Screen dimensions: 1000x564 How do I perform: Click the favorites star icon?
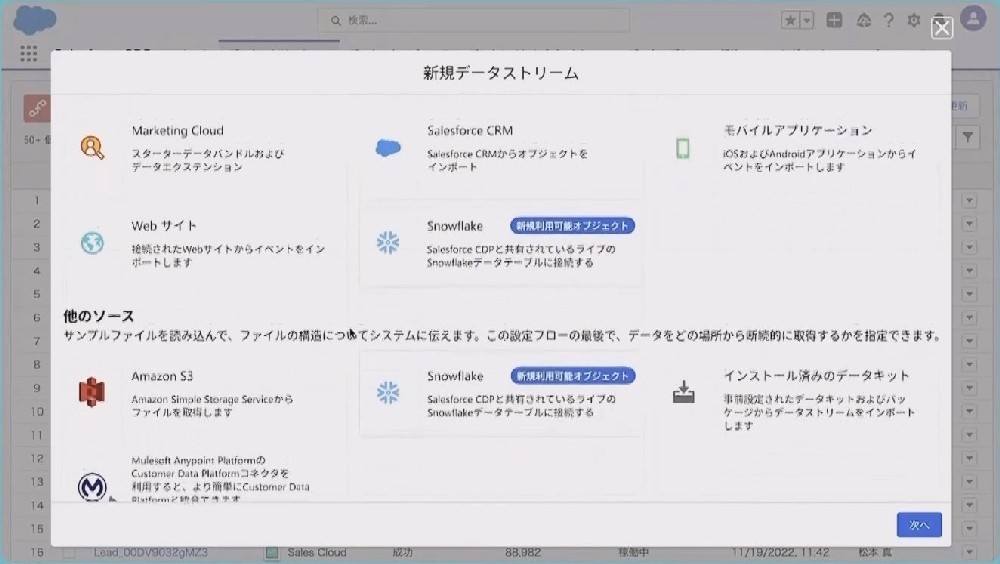pyautogui.click(x=790, y=20)
